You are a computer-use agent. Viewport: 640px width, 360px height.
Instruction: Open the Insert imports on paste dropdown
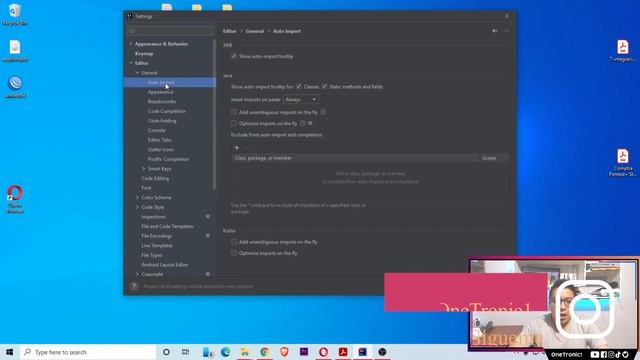click(x=301, y=100)
